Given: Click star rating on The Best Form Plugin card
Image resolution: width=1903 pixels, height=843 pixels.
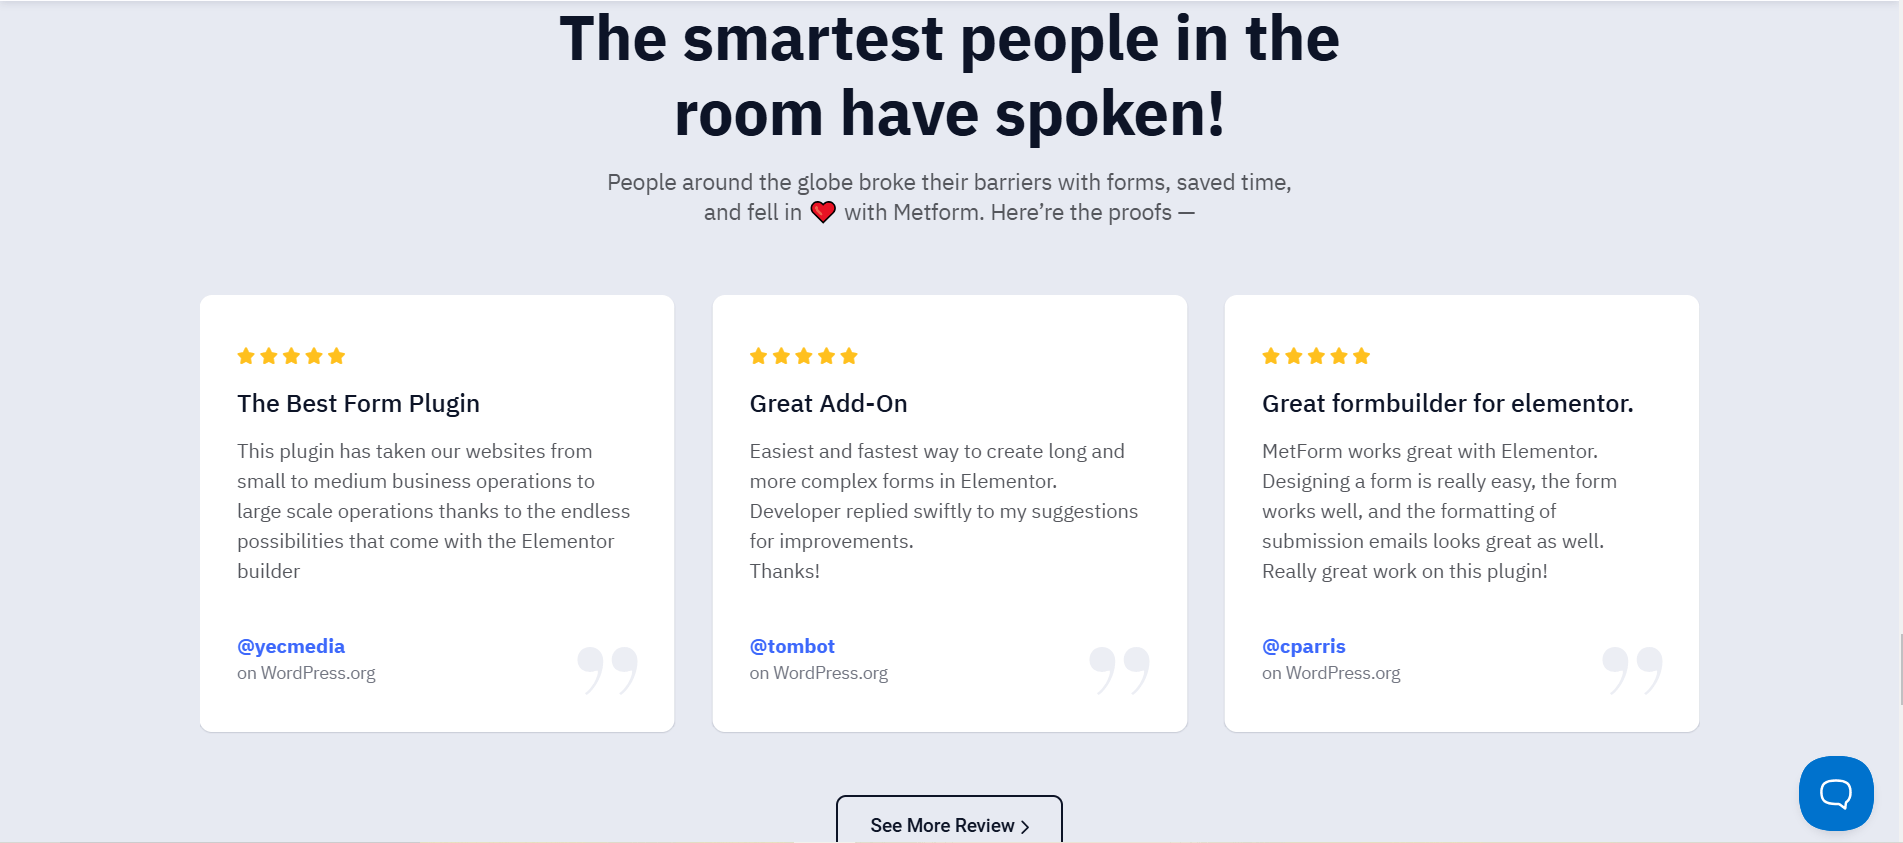Looking at the screenshot, I should [291, 356].
